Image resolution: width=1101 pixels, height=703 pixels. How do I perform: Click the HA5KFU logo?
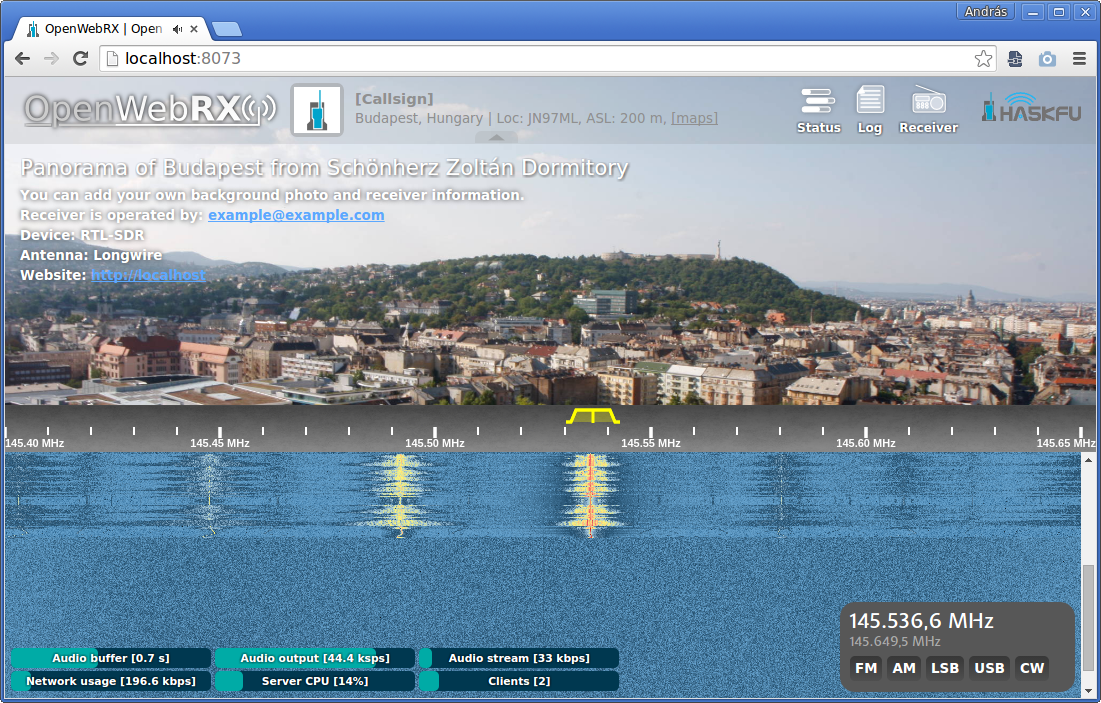(x=1030, y=108)
